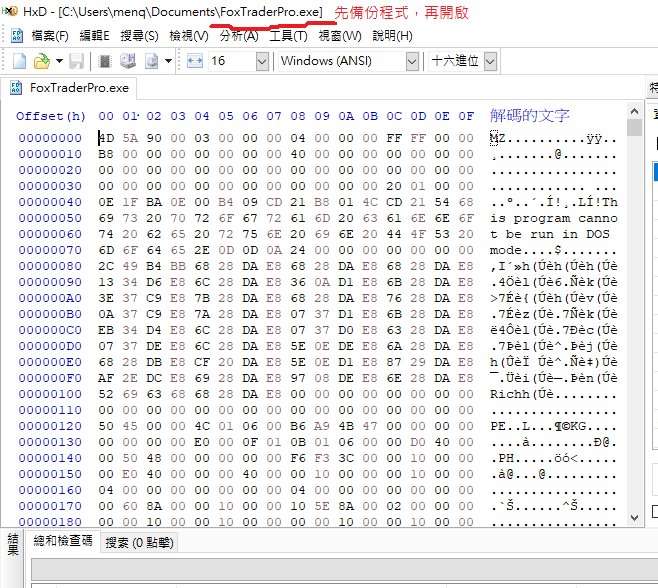Click the column header 08

click(x=298, y=116)
